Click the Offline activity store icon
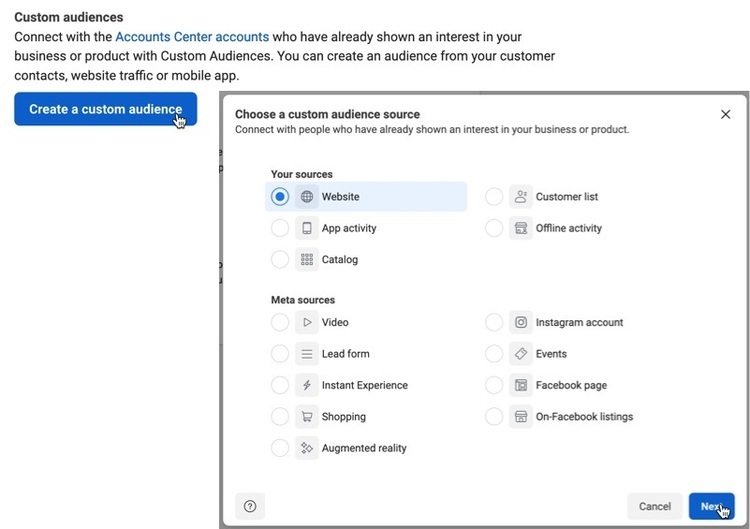This screenshot has height=529, width=750. coord(520,228)
